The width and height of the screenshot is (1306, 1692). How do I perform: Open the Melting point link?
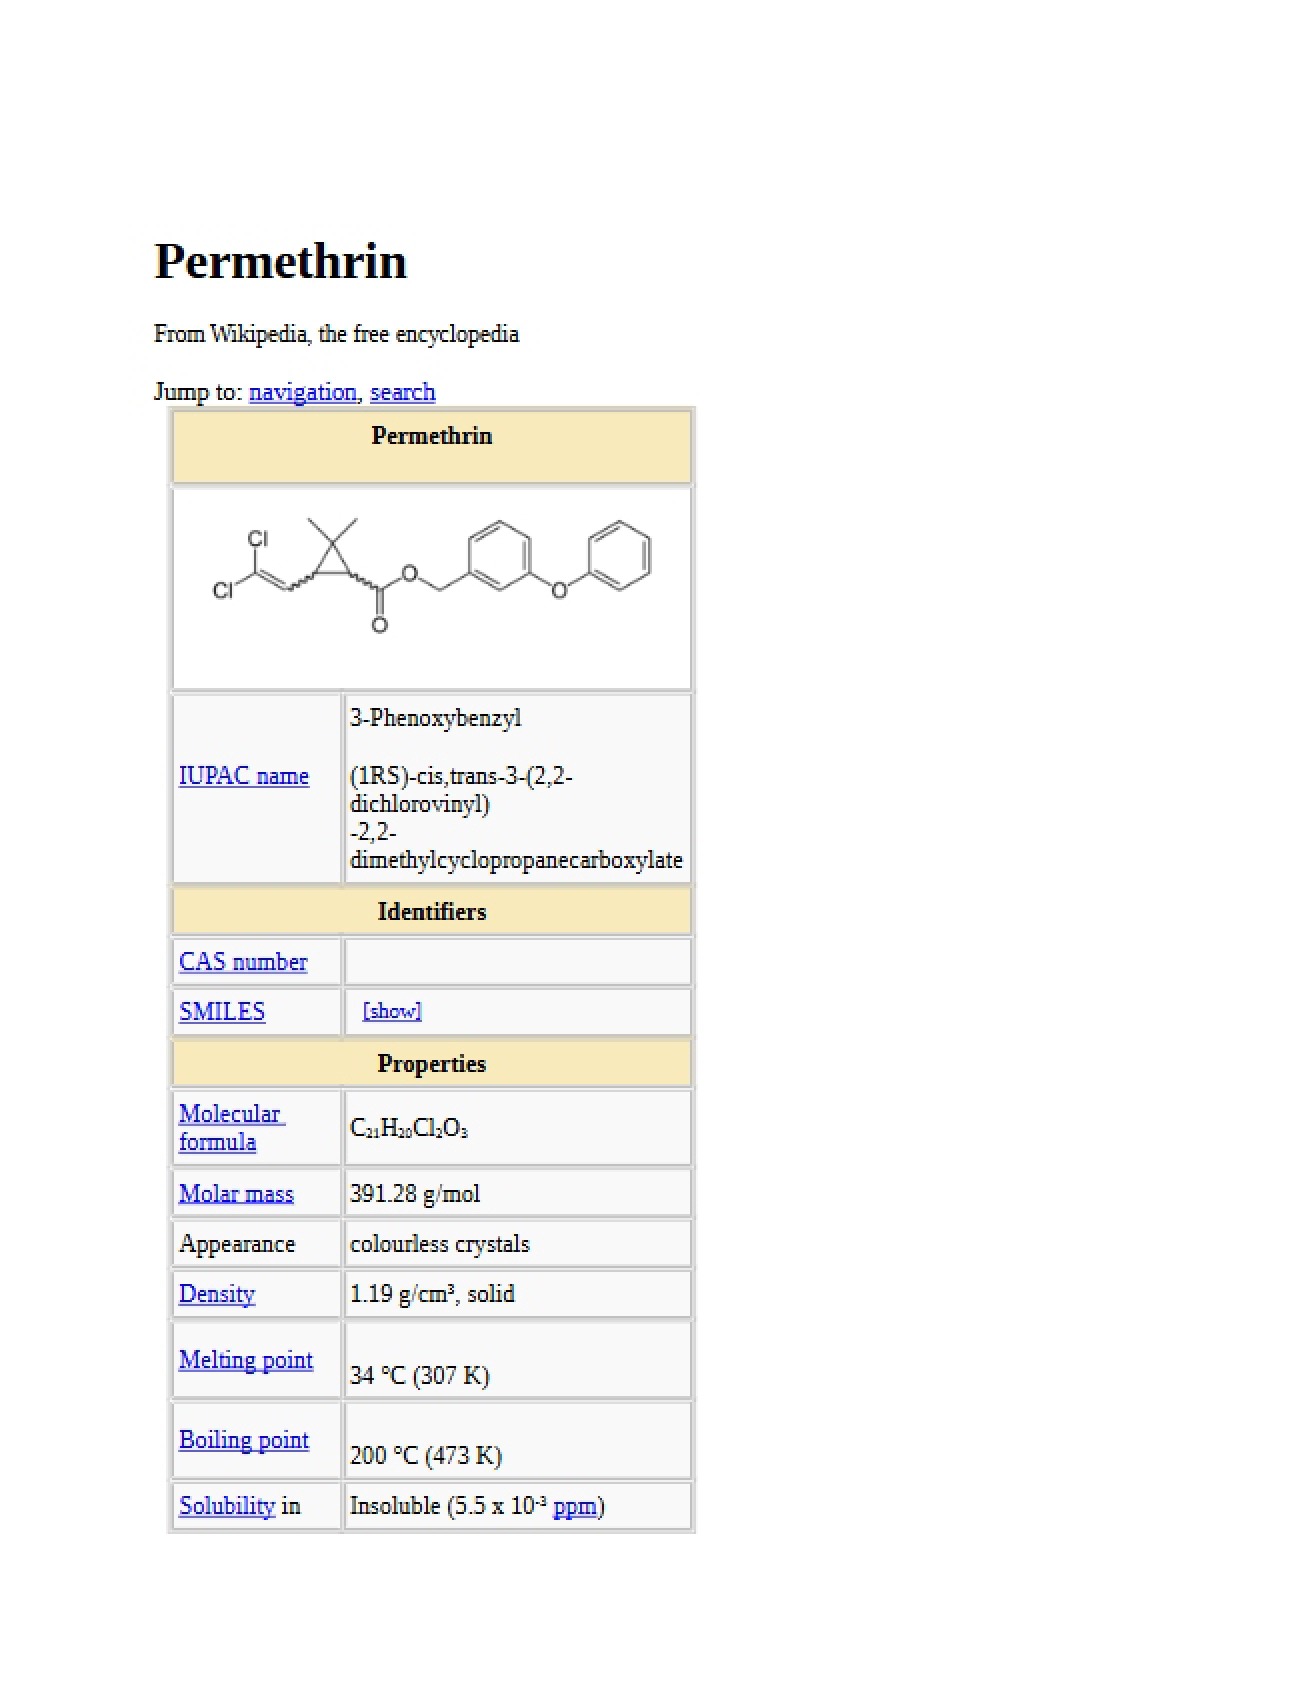(246, 1360)
